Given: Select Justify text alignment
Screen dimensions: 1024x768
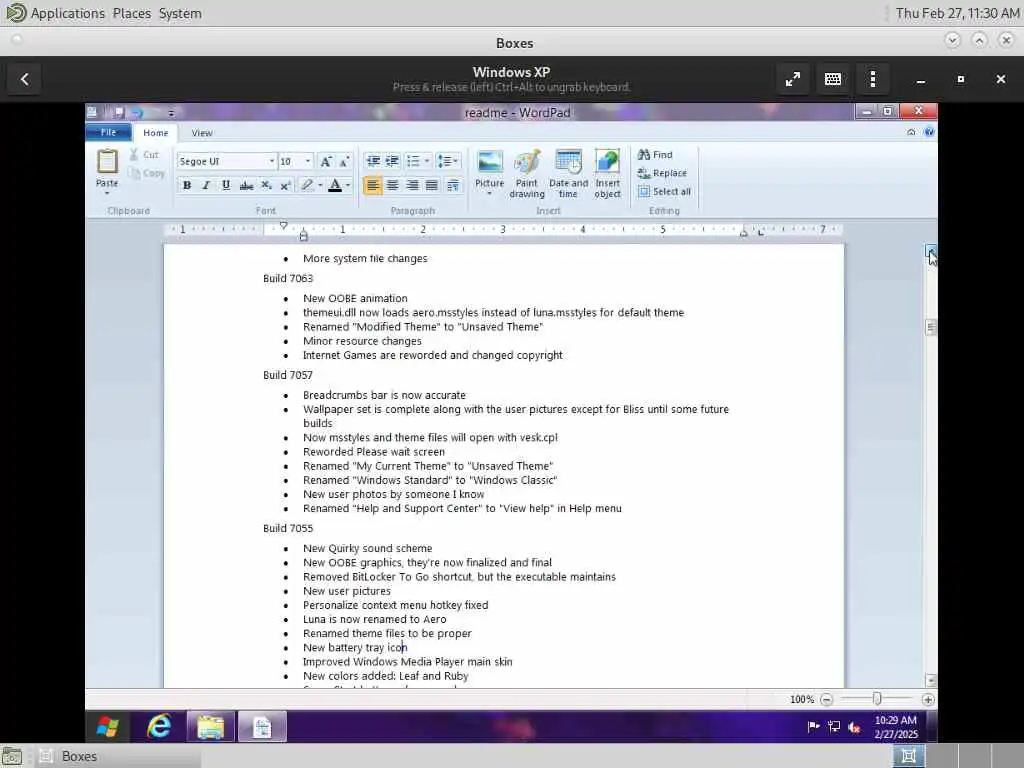Looking at the screenshot, I should pyautogui.click(x=432, y=185).
